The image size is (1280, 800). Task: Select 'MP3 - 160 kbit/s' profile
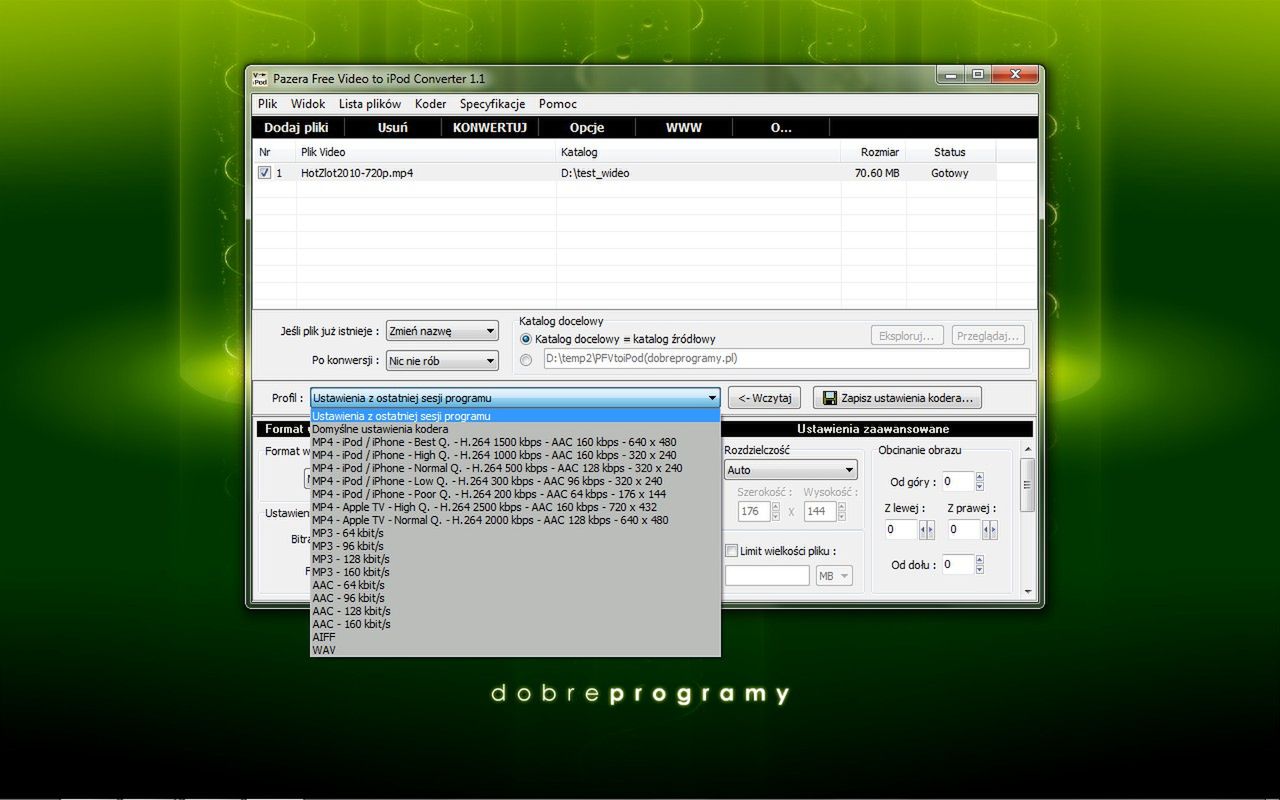[515, 572]
